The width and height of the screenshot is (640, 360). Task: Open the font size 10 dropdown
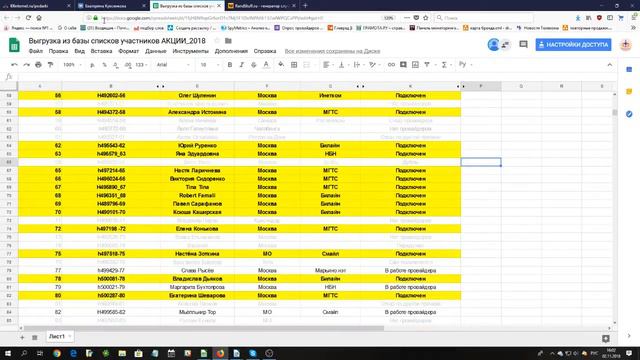210,65
